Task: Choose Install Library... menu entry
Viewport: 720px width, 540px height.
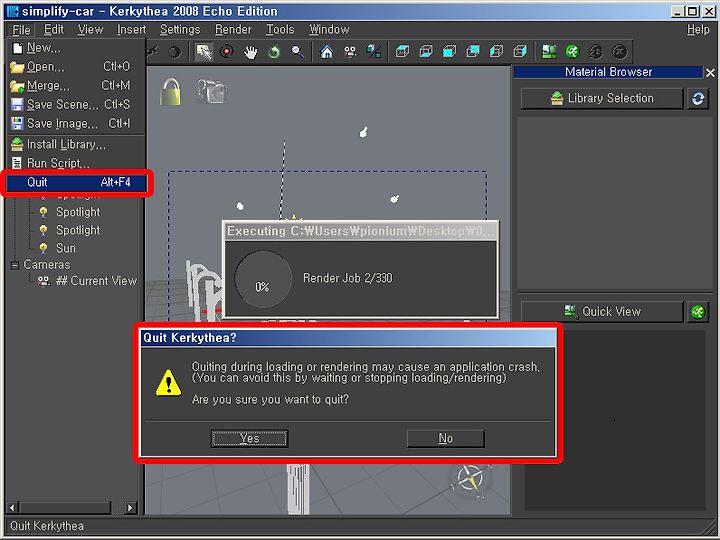Action: point(76,145)
